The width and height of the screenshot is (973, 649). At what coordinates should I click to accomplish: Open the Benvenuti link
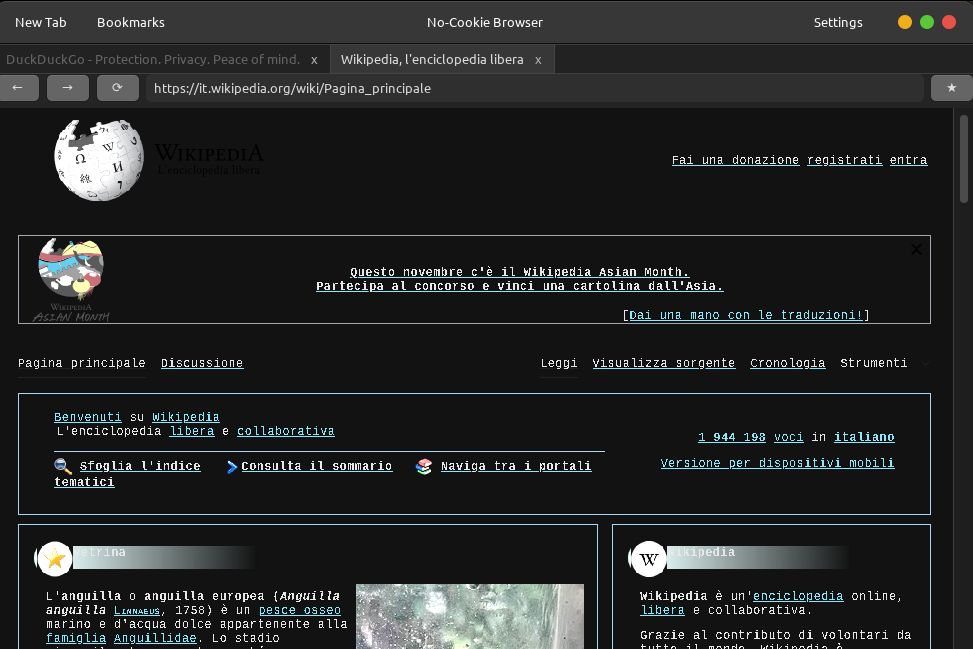[x=87, y=417]
